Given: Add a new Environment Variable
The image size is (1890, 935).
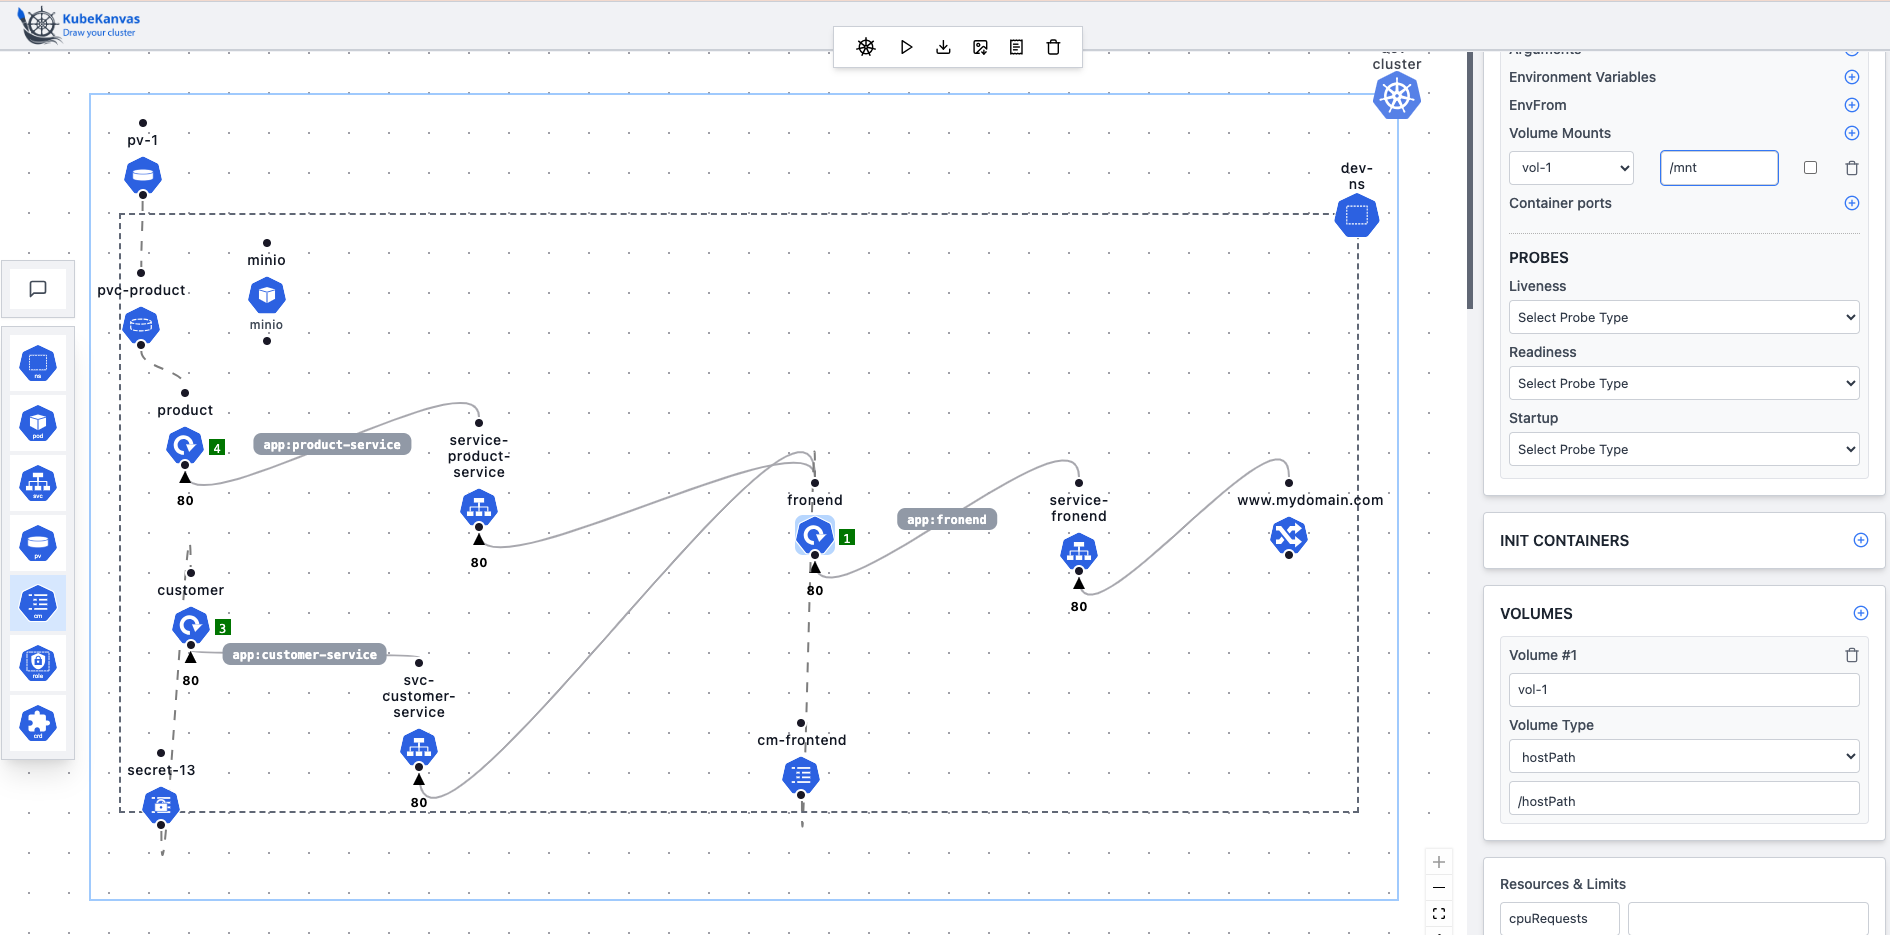Looking at the screenshot, I should coord(1851,77).
